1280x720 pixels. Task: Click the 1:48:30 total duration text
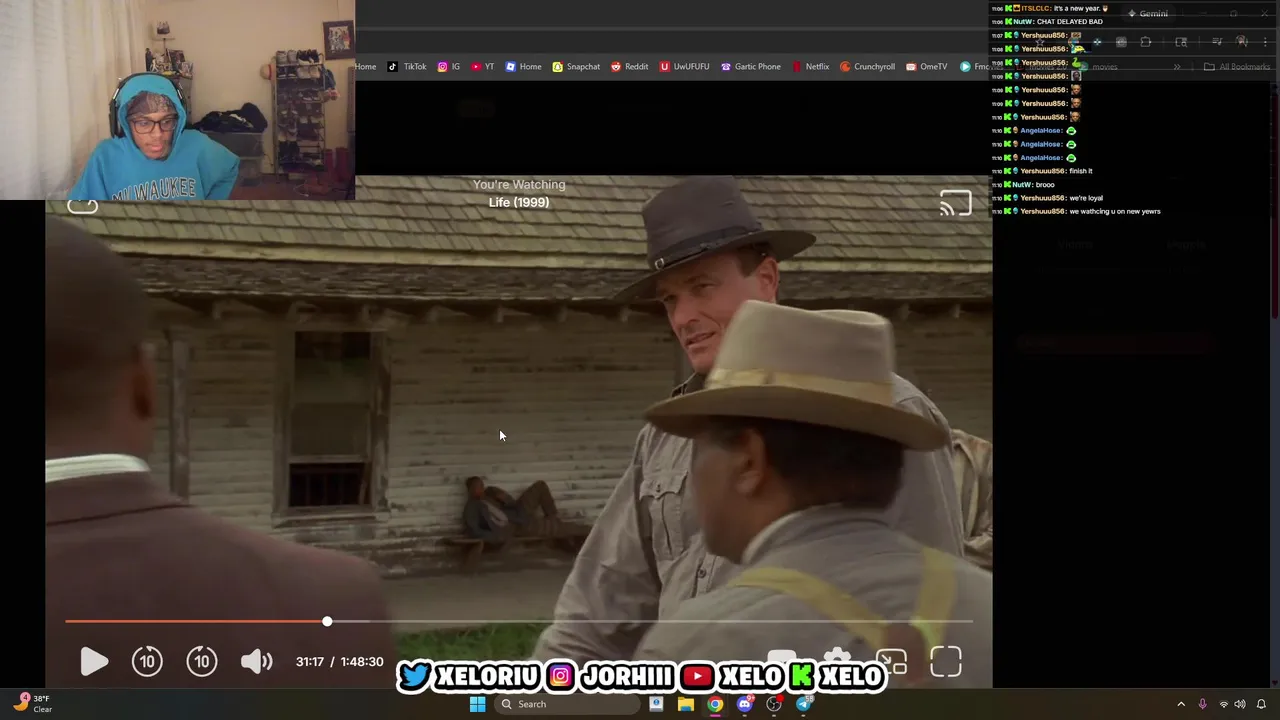tap(362, 662)
